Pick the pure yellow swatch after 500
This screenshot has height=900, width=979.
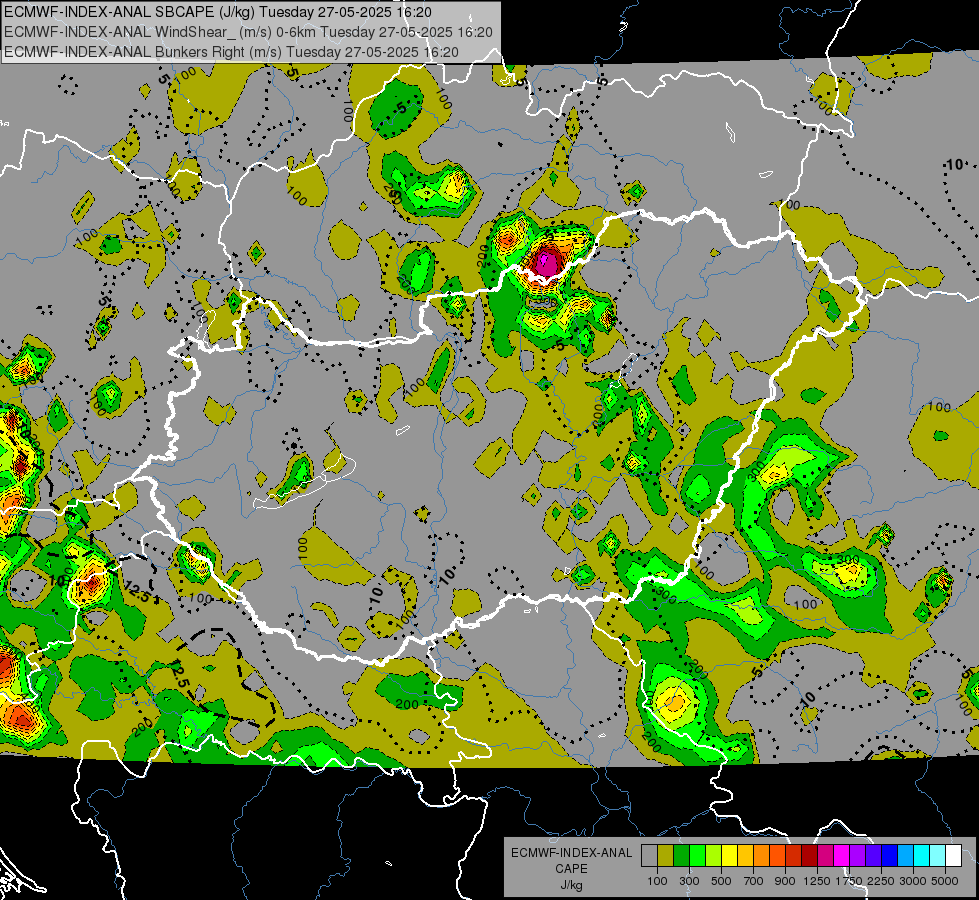click(729, 856)
